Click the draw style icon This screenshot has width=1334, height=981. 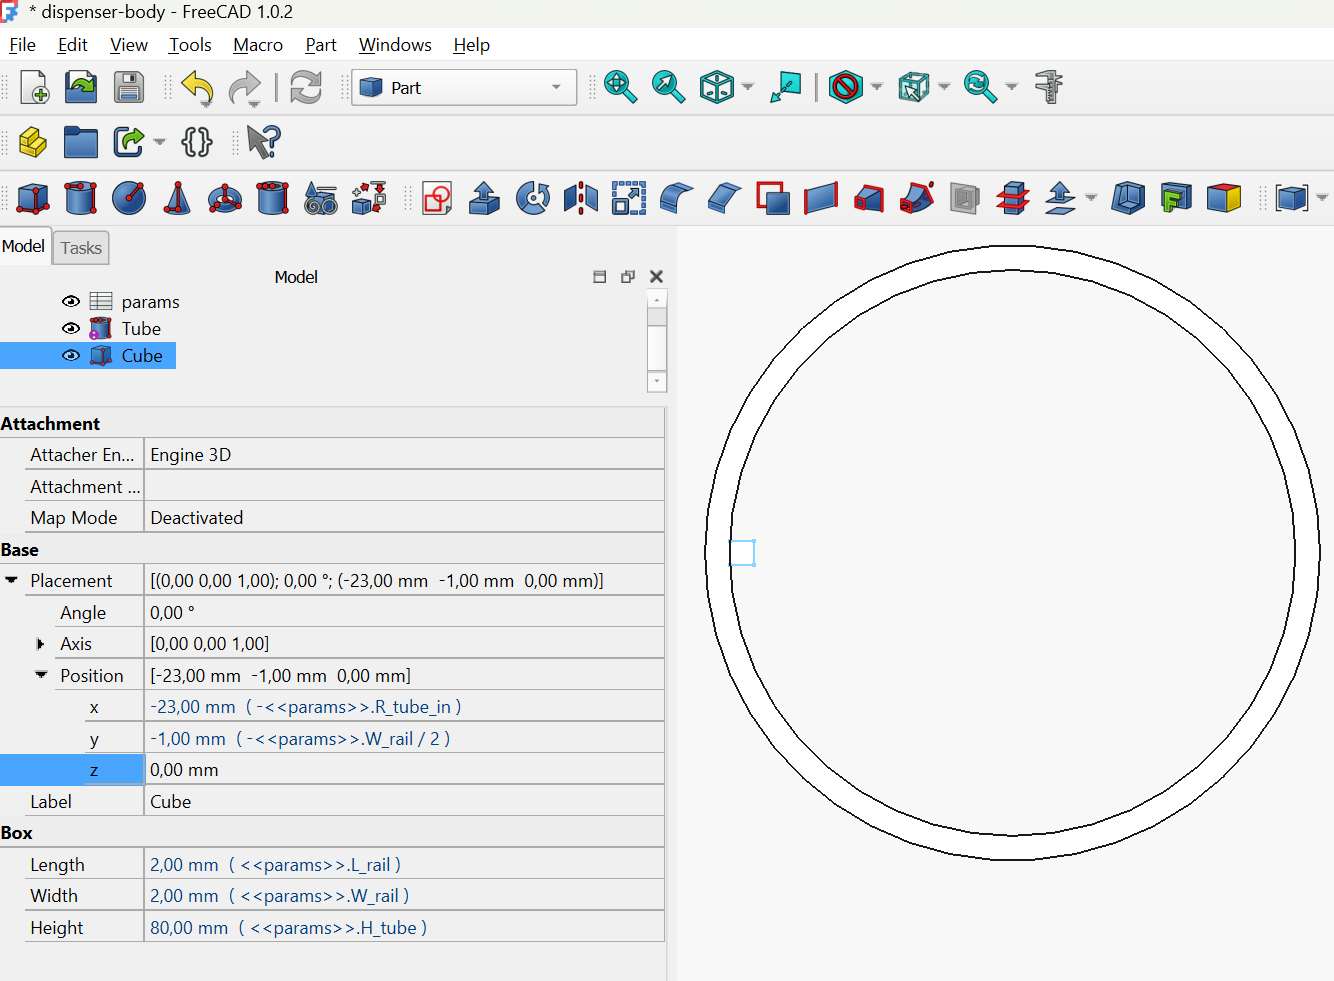(x=846, y=87)
